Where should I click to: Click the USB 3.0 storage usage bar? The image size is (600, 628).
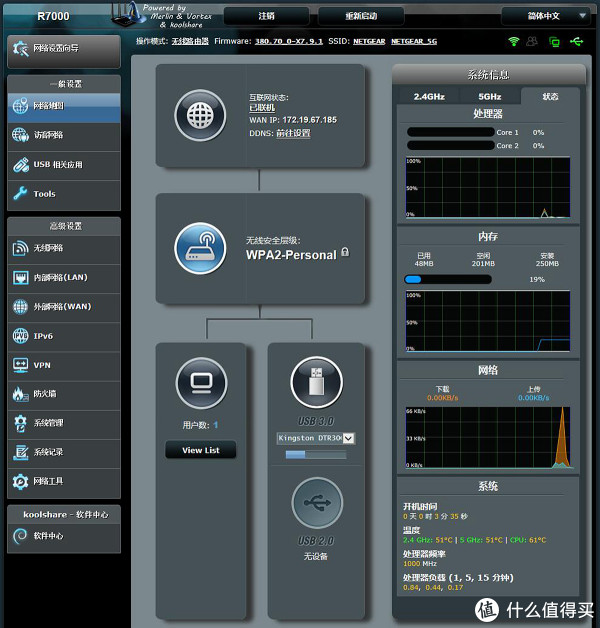[316, 455]
